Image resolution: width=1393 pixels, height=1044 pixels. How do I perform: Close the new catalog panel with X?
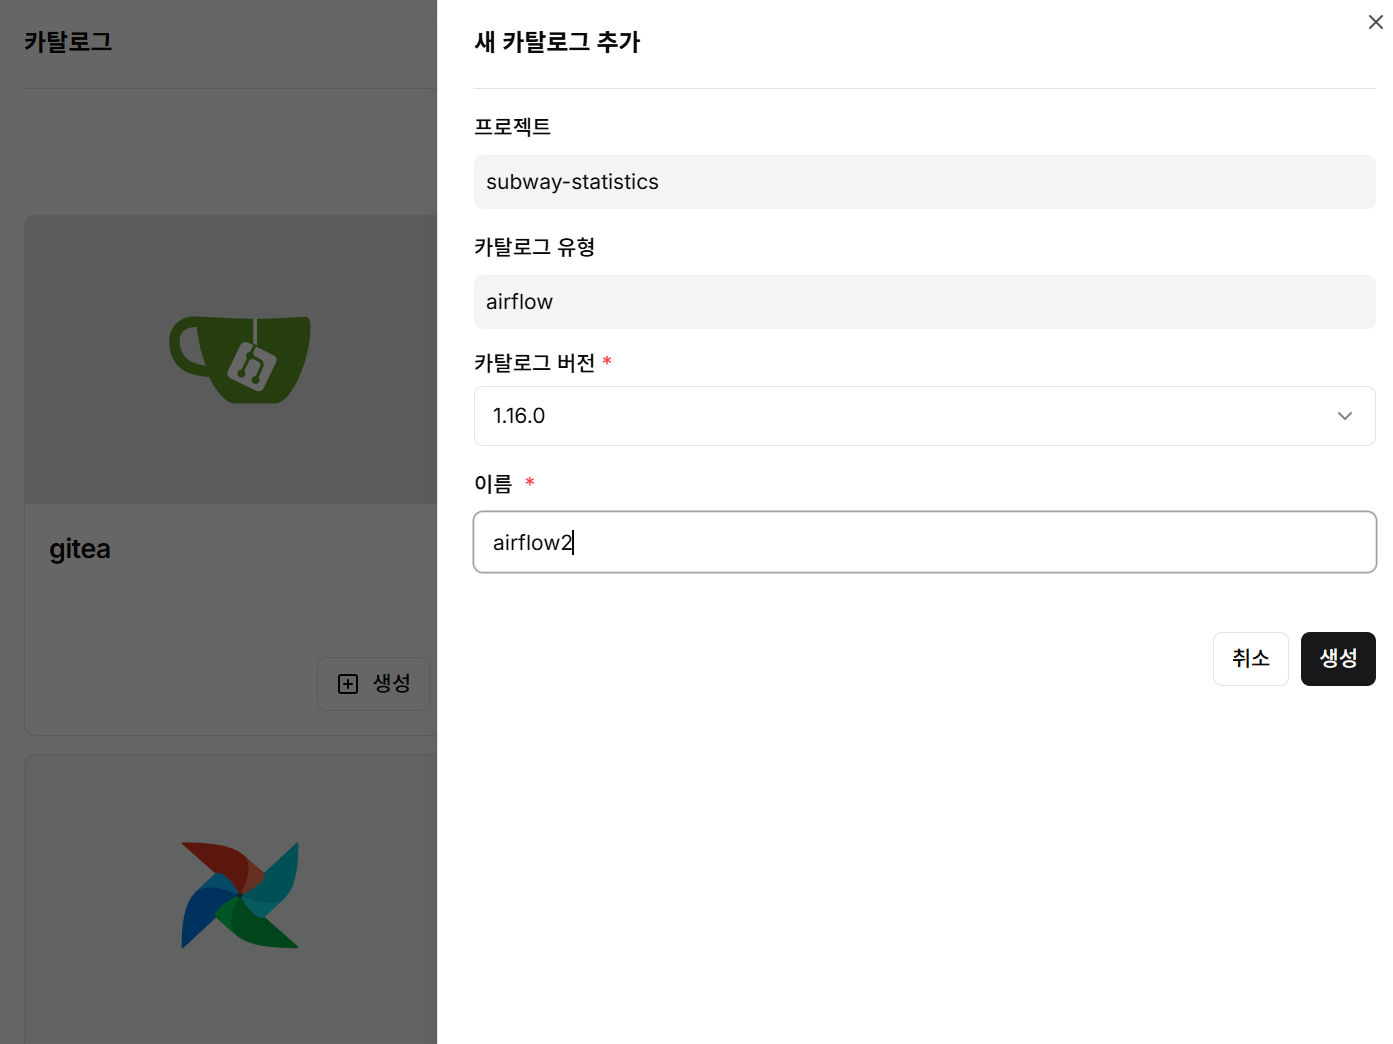click(x=1375, y=22)
